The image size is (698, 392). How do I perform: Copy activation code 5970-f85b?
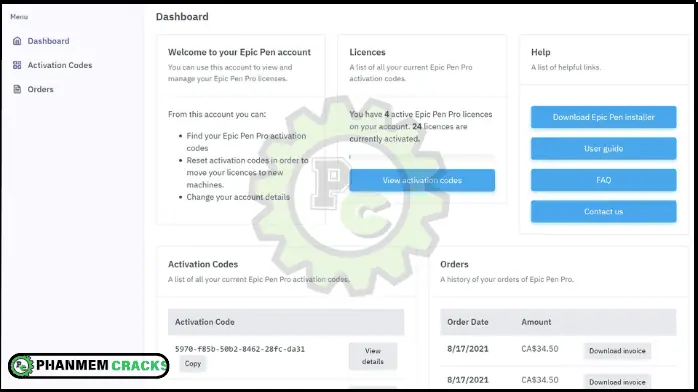coord(193,364)
